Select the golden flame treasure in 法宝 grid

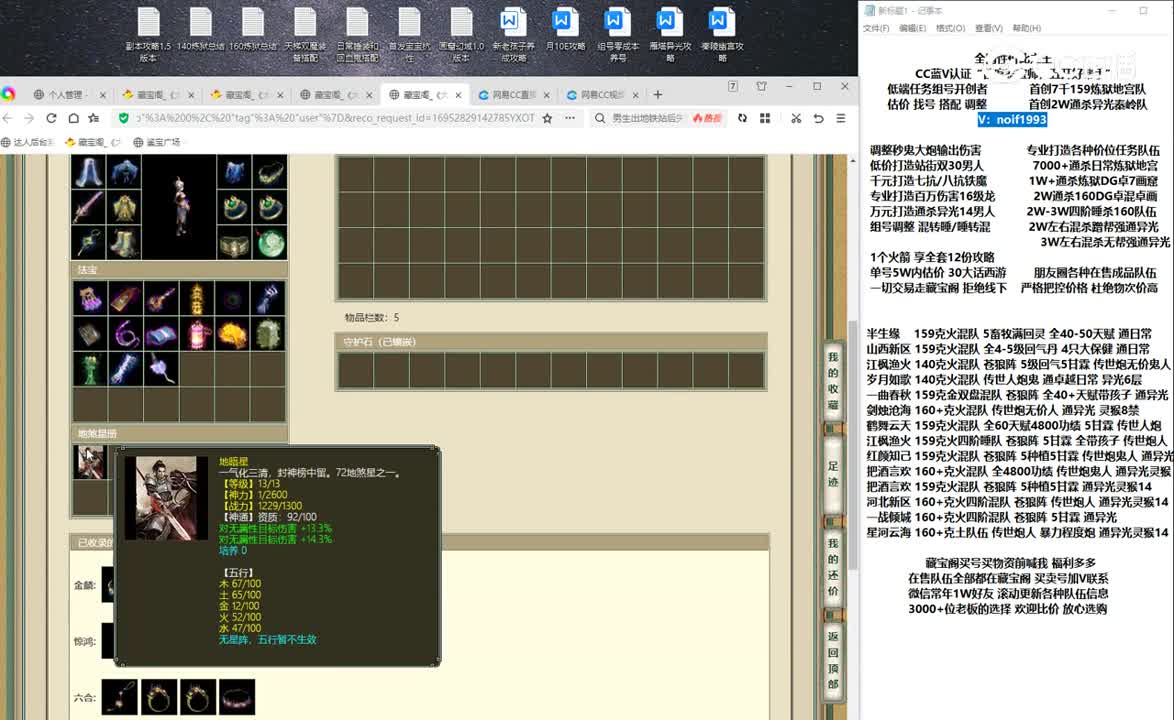click(232, 335)
